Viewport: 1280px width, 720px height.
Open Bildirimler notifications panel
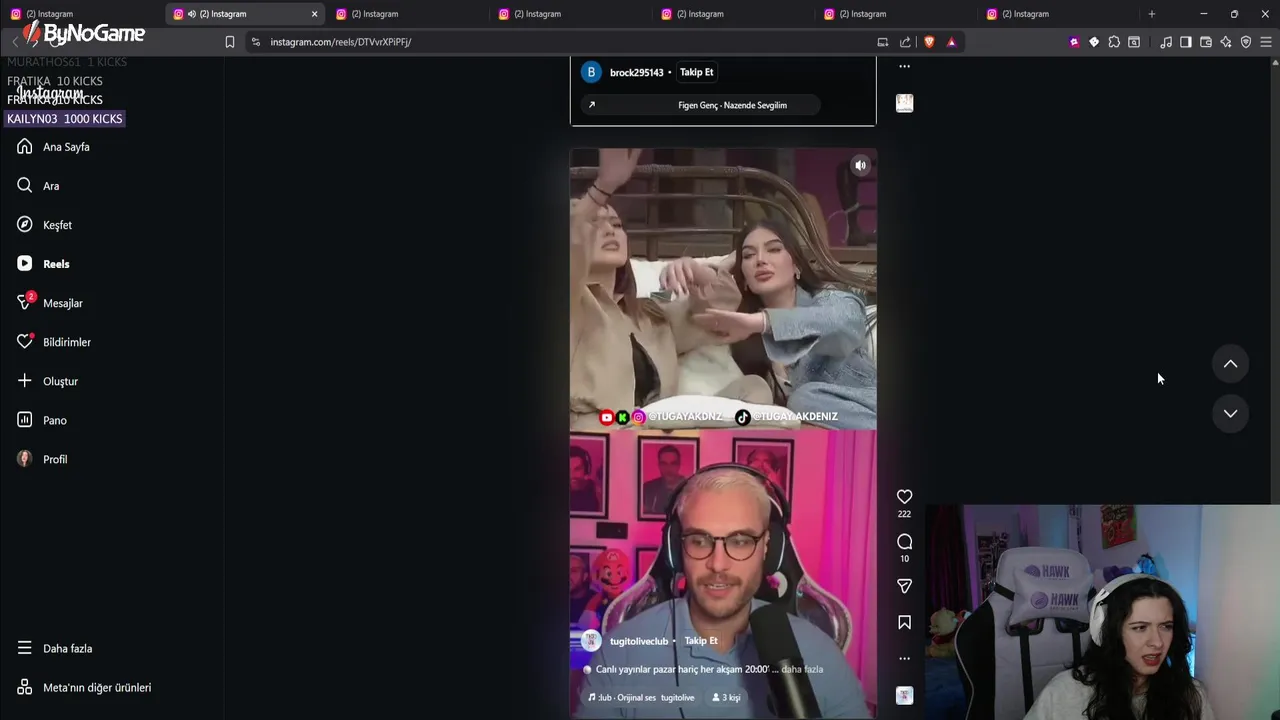(x=54, y=342)
